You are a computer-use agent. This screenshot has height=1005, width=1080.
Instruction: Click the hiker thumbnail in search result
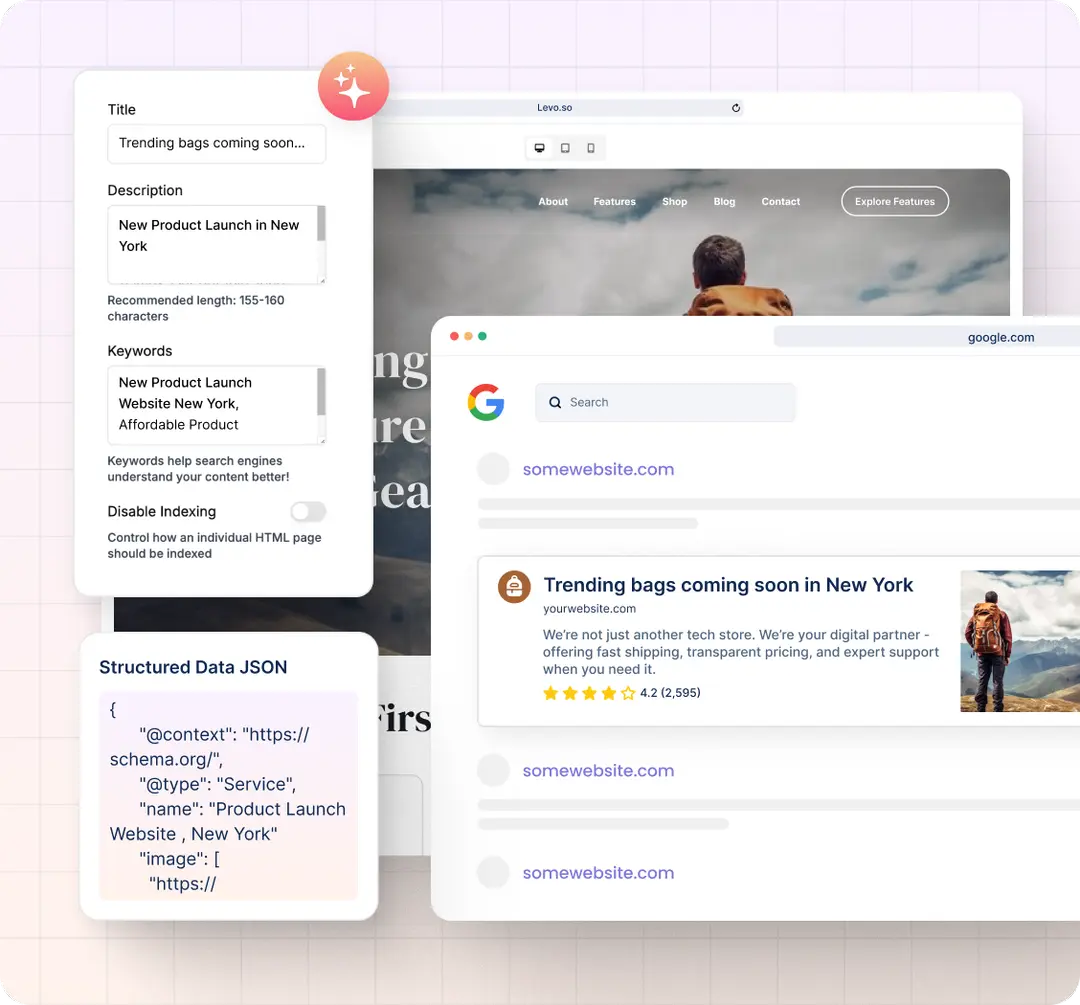1020,641
